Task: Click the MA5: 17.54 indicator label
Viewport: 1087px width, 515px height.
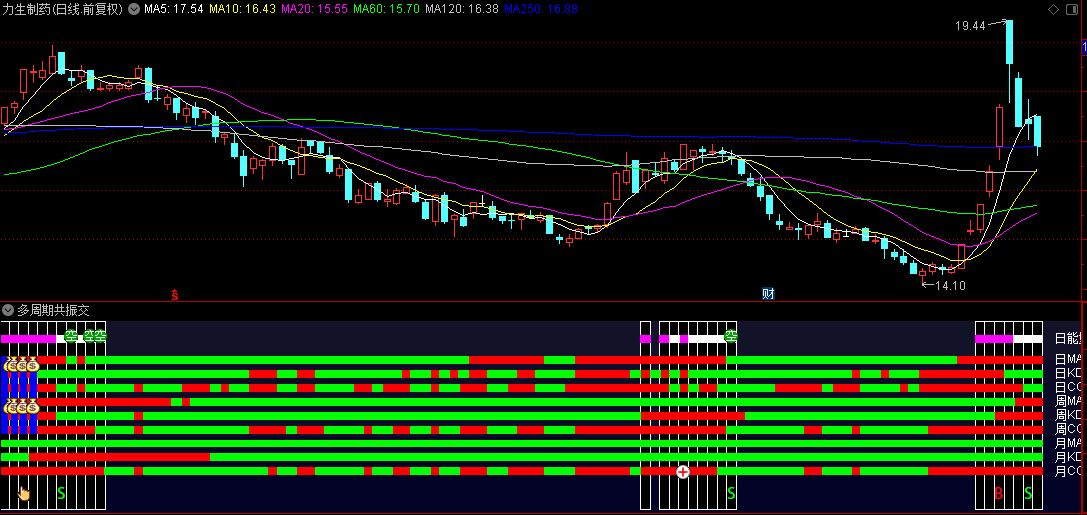Action: click(174, 9)
